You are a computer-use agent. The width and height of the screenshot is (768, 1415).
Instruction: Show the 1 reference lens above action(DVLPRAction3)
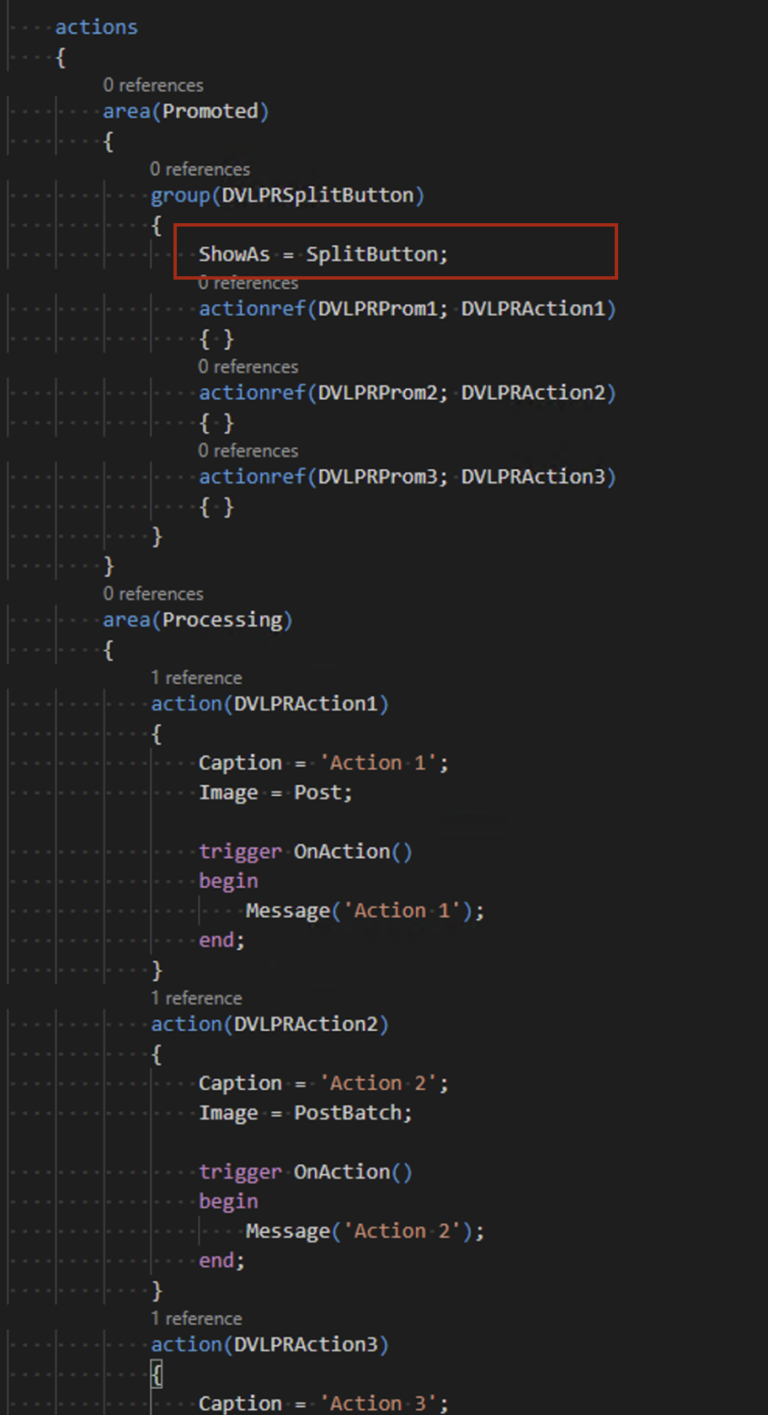tap(196, 1318)
